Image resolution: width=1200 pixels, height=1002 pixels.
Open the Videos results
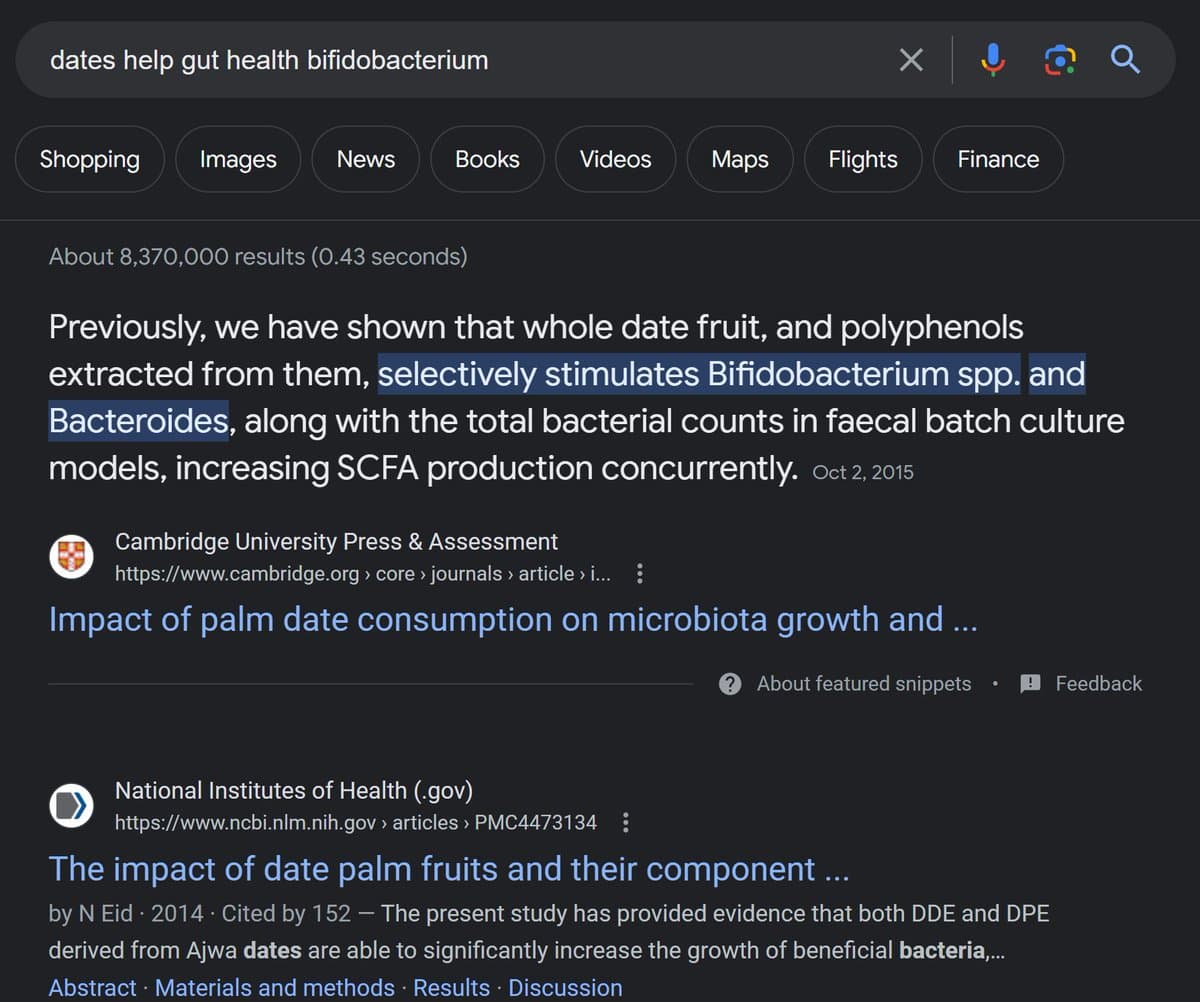[615, 159]
